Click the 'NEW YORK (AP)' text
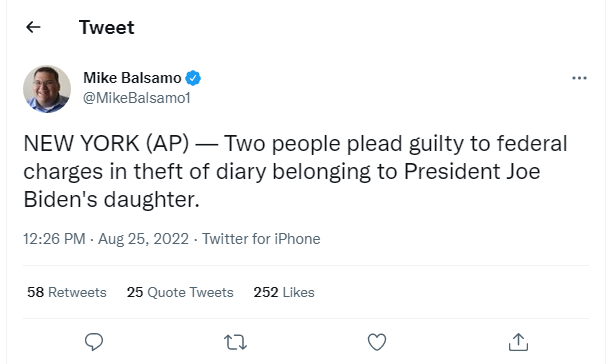 tap(106, 143)
